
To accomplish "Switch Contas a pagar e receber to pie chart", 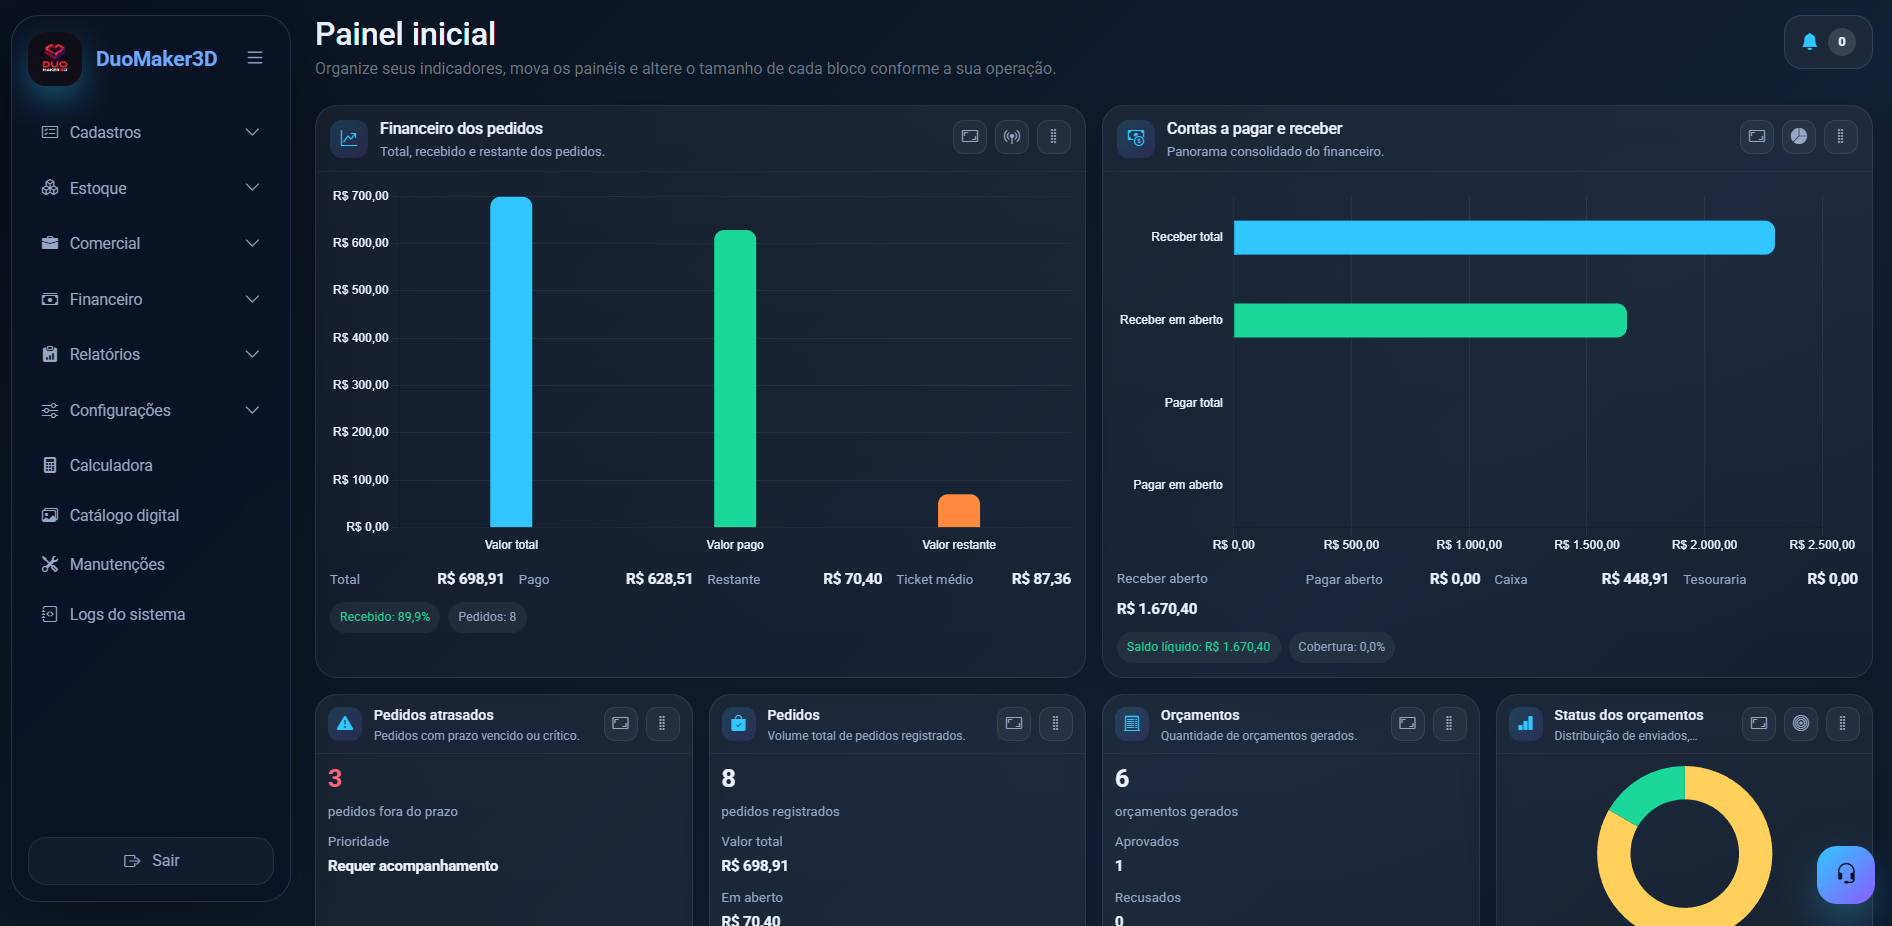I will pos(1799,137).
